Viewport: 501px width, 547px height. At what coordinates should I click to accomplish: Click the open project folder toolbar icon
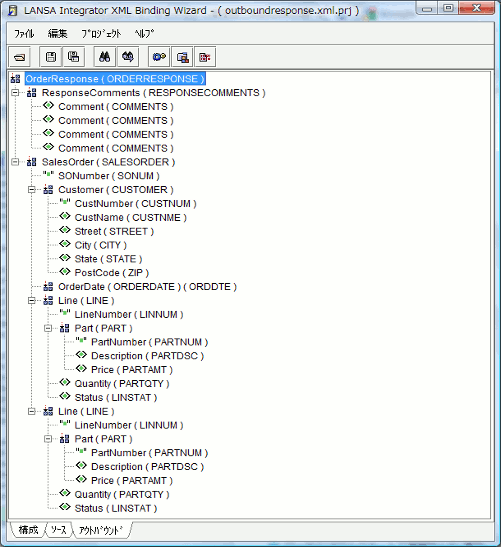click(20, 57)
